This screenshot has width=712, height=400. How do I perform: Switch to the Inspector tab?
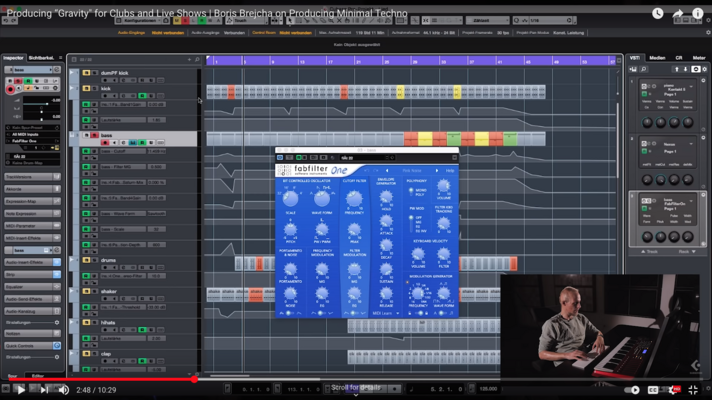(x=14, y=58)
